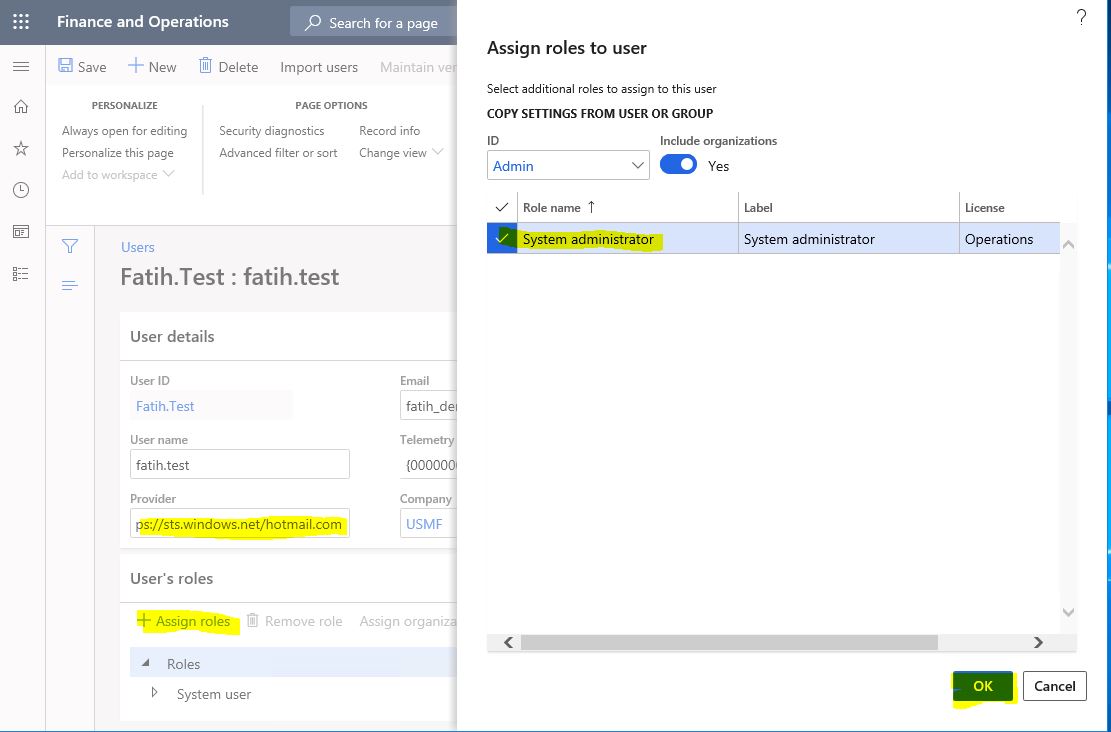
Task: Confirm with the OK button
Action: click(x=983, y=686)
